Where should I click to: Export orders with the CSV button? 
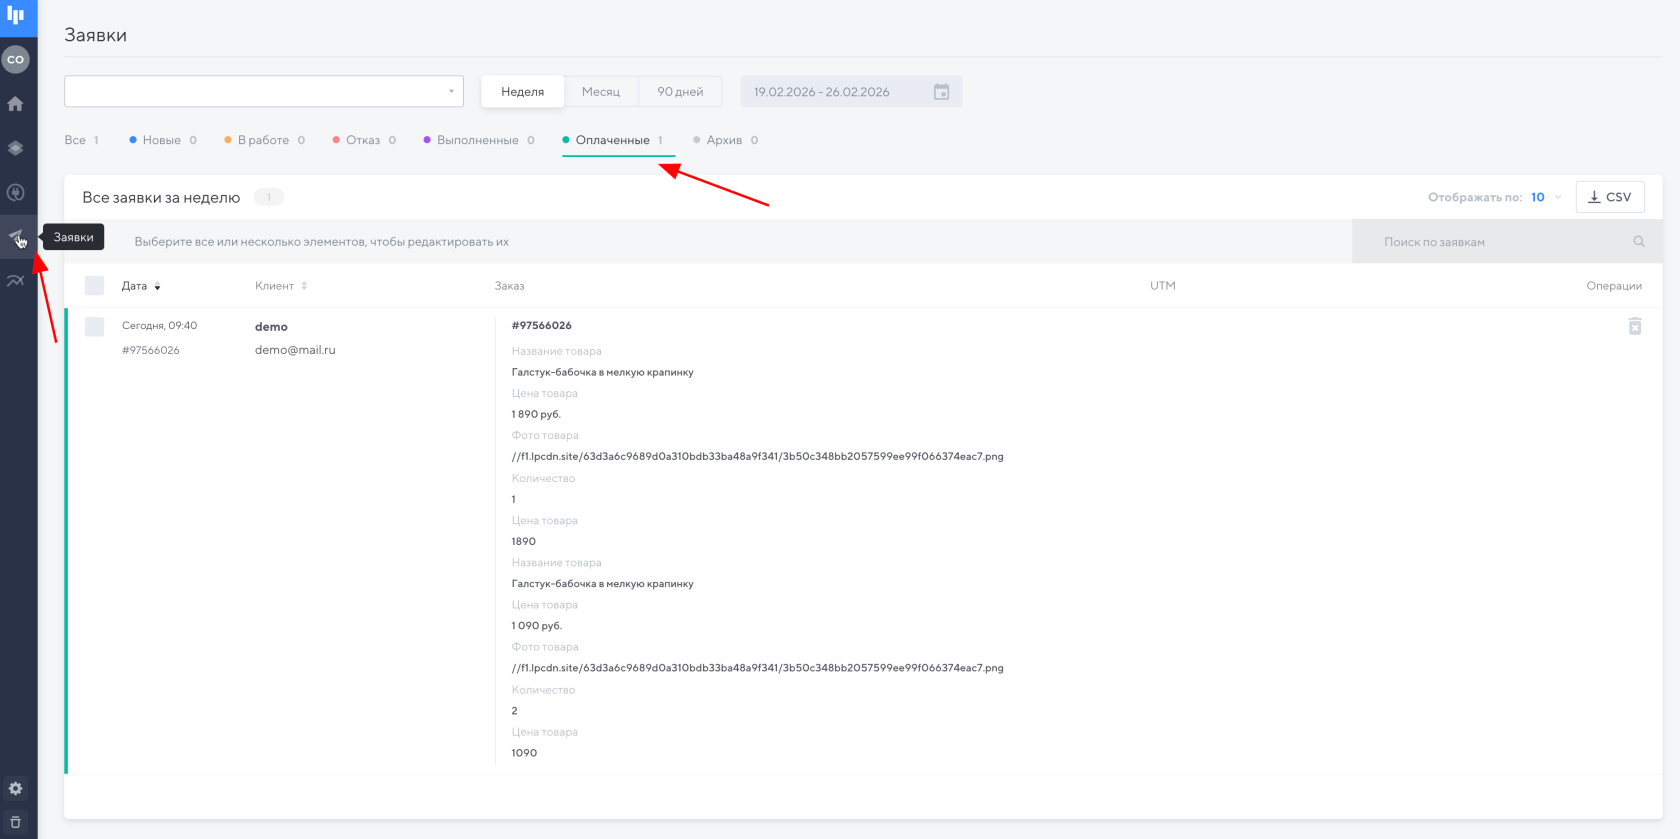coord(1609,197)
